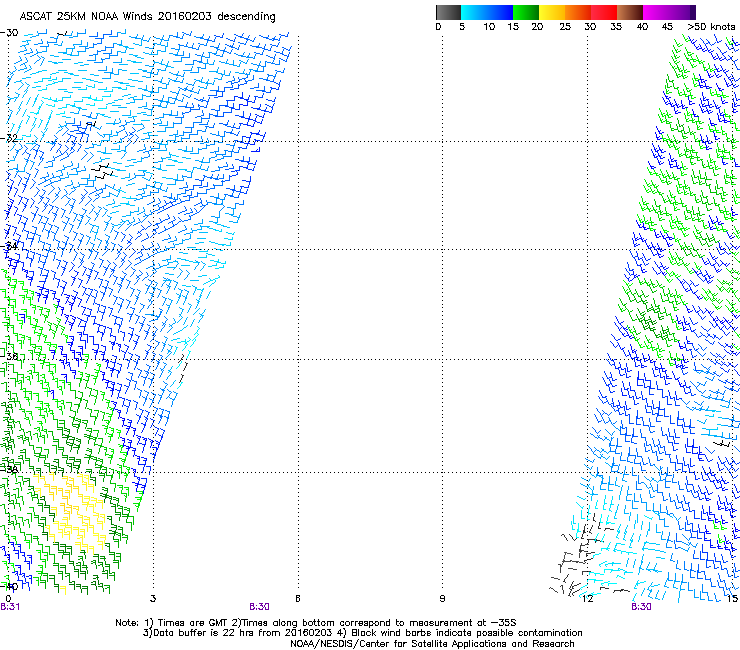This screenshot has height=650, width=740.
Task: Pick the magenta-purple 40-50 knots legend segment
Action: click(669, 12)
